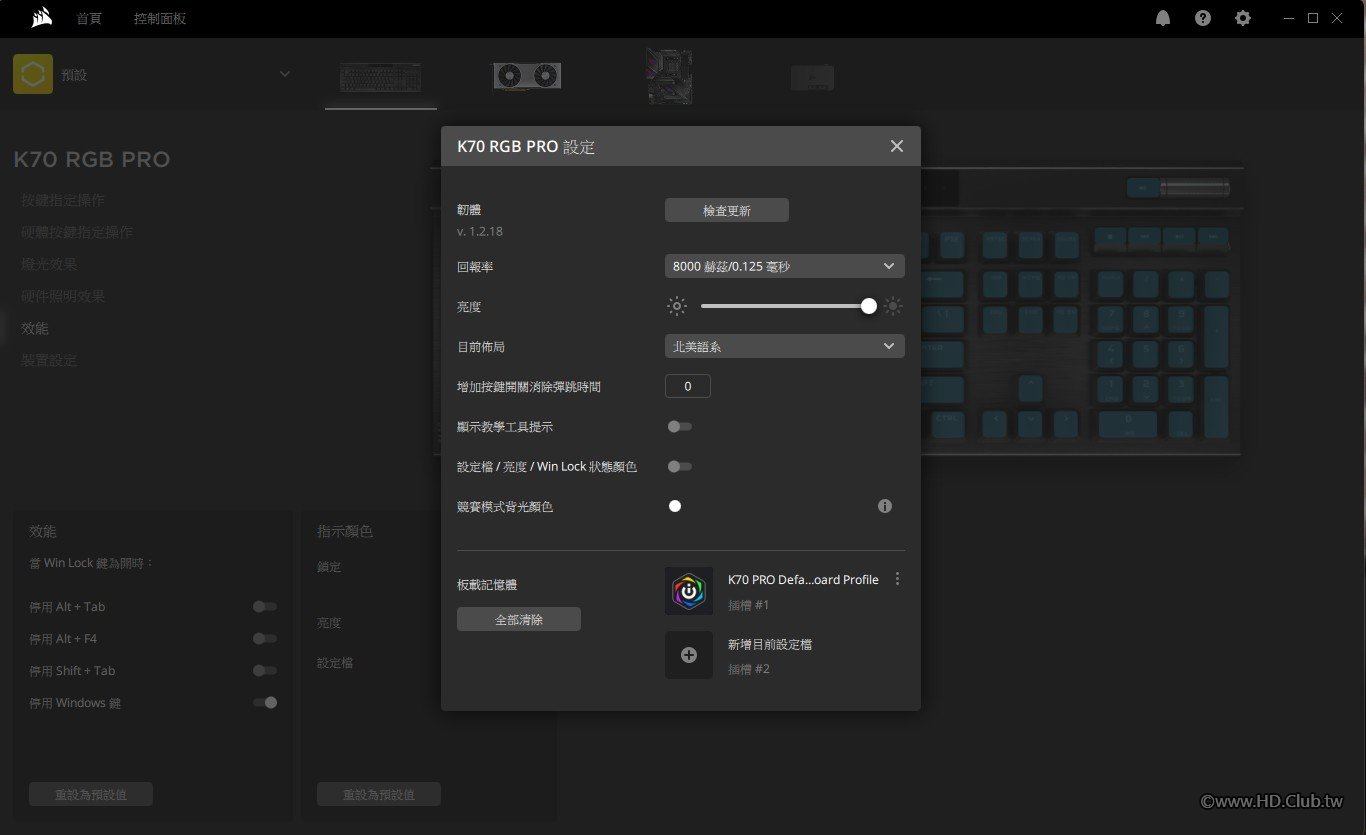Open the 控制面板 tab
The width and height of the screenshot is (1366, 835).
(x=160, y=18)
